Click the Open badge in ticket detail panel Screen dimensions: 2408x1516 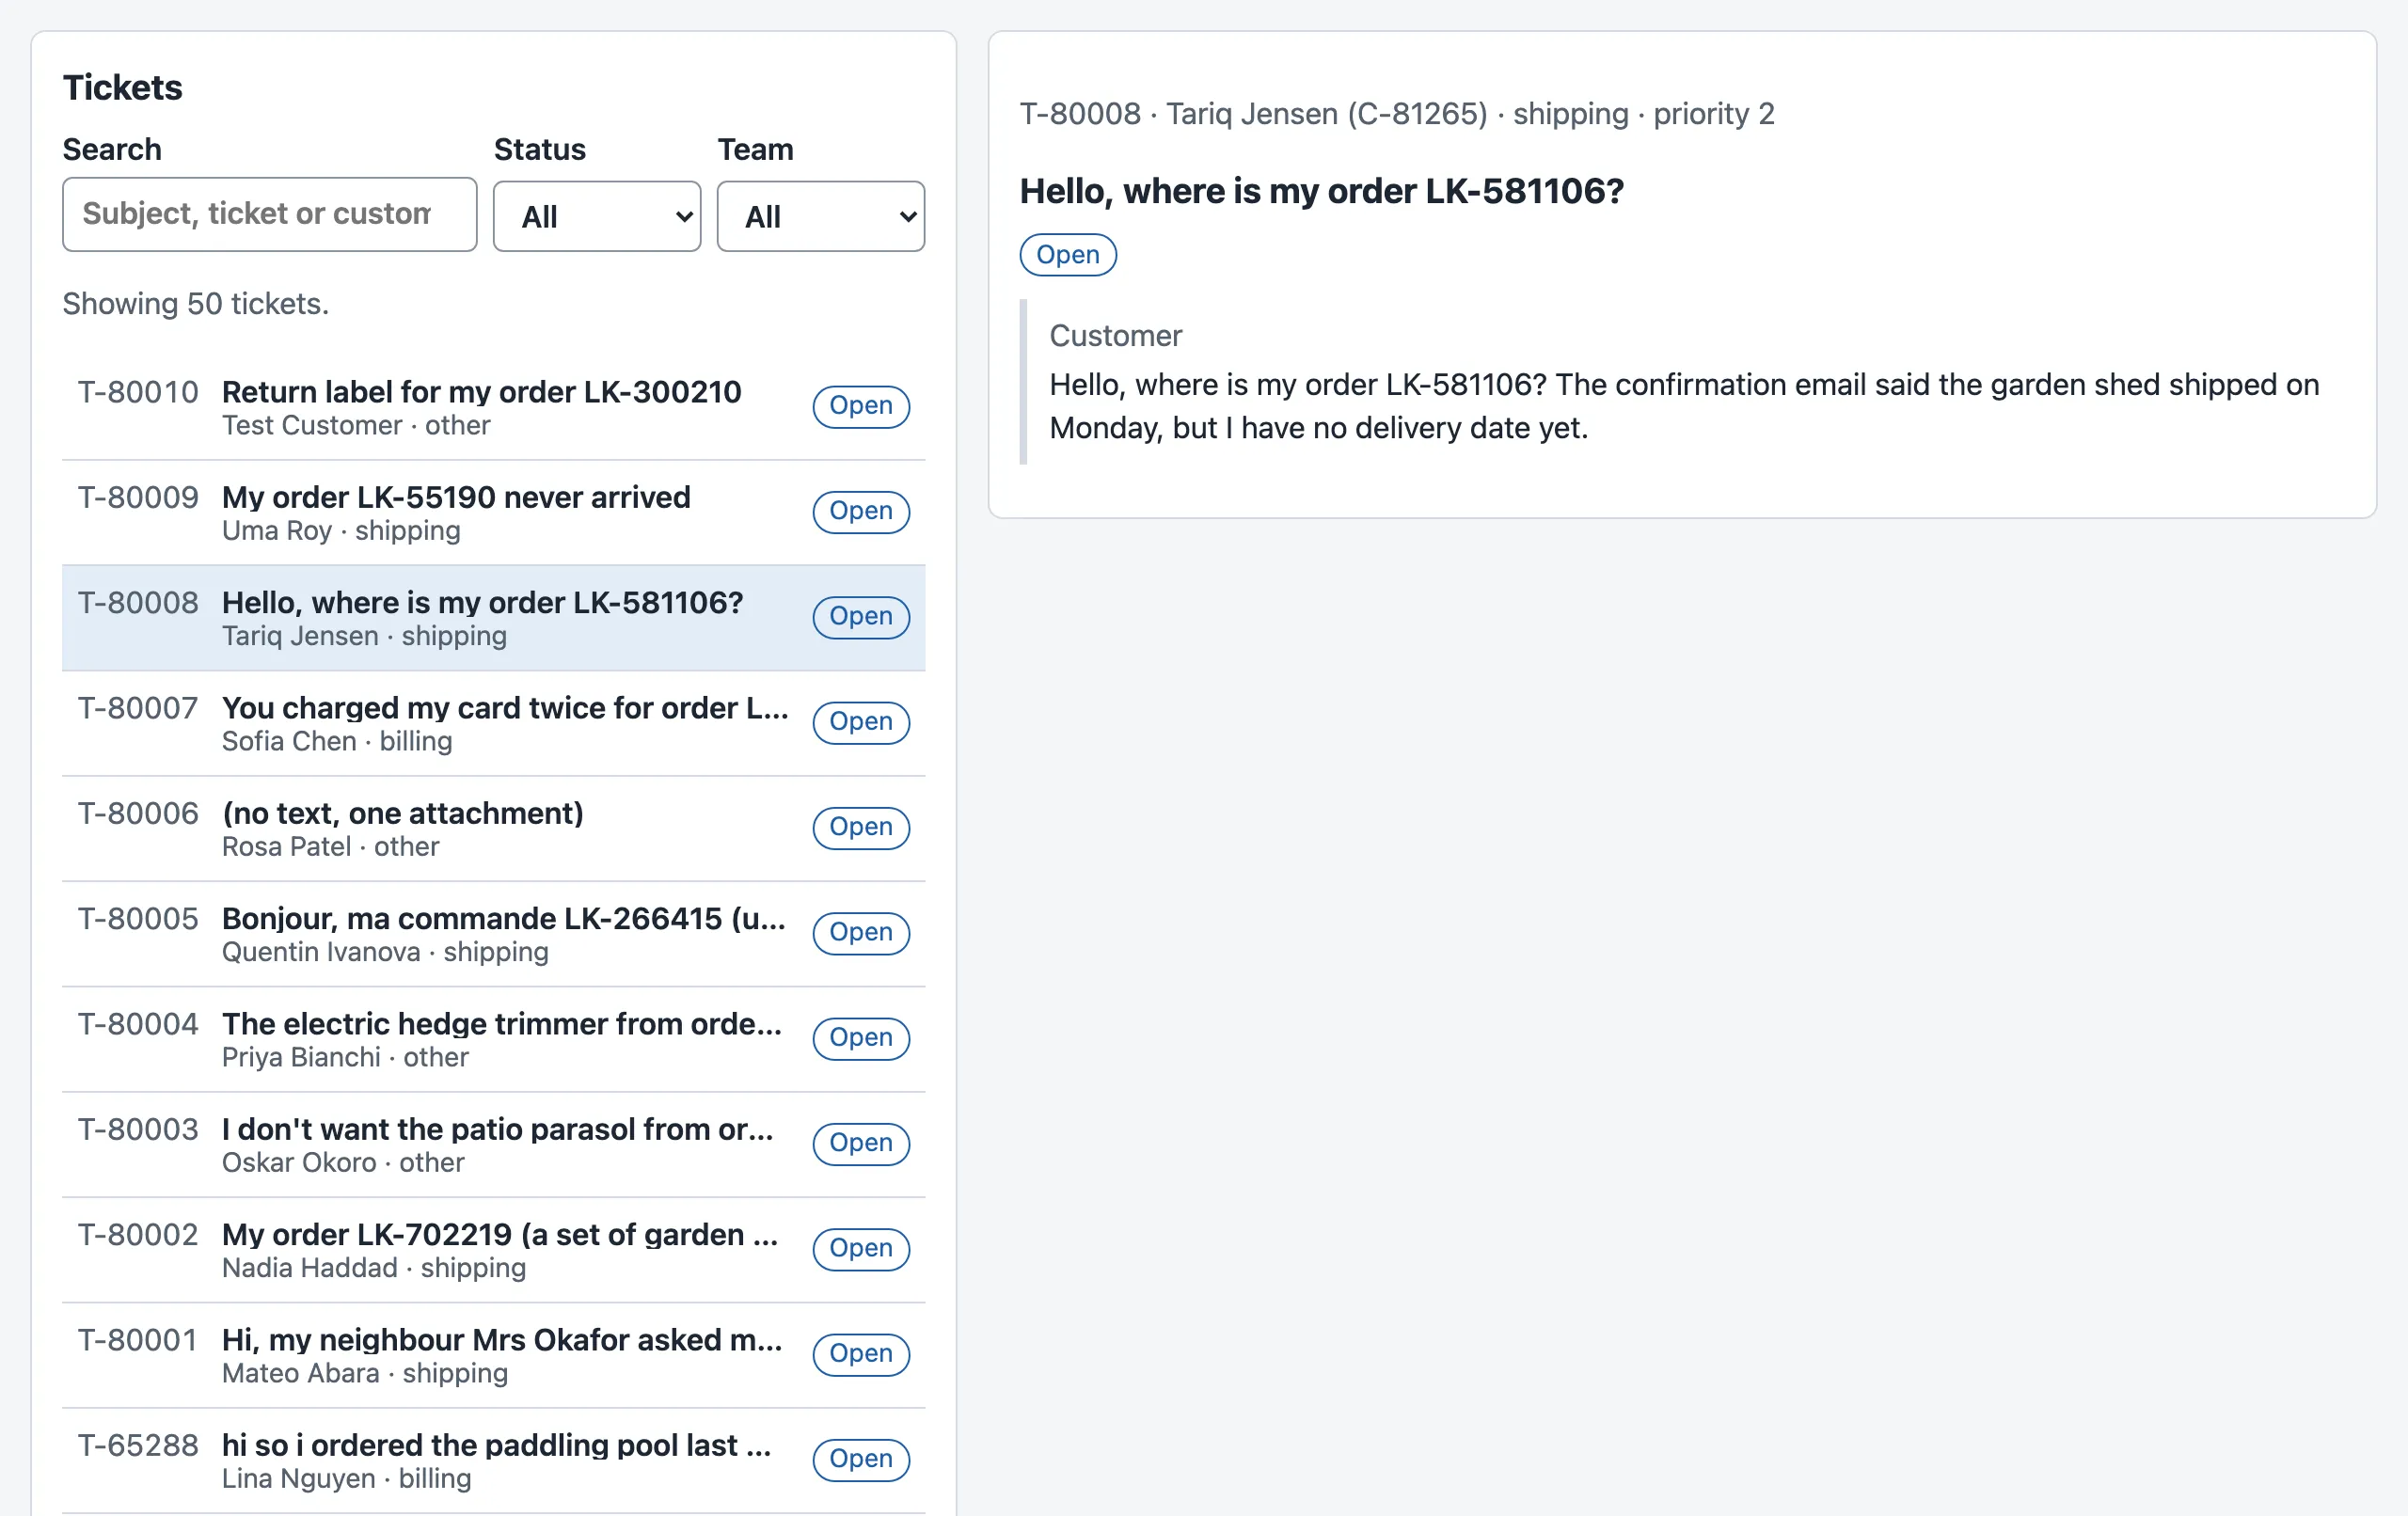pos(1067,255)
